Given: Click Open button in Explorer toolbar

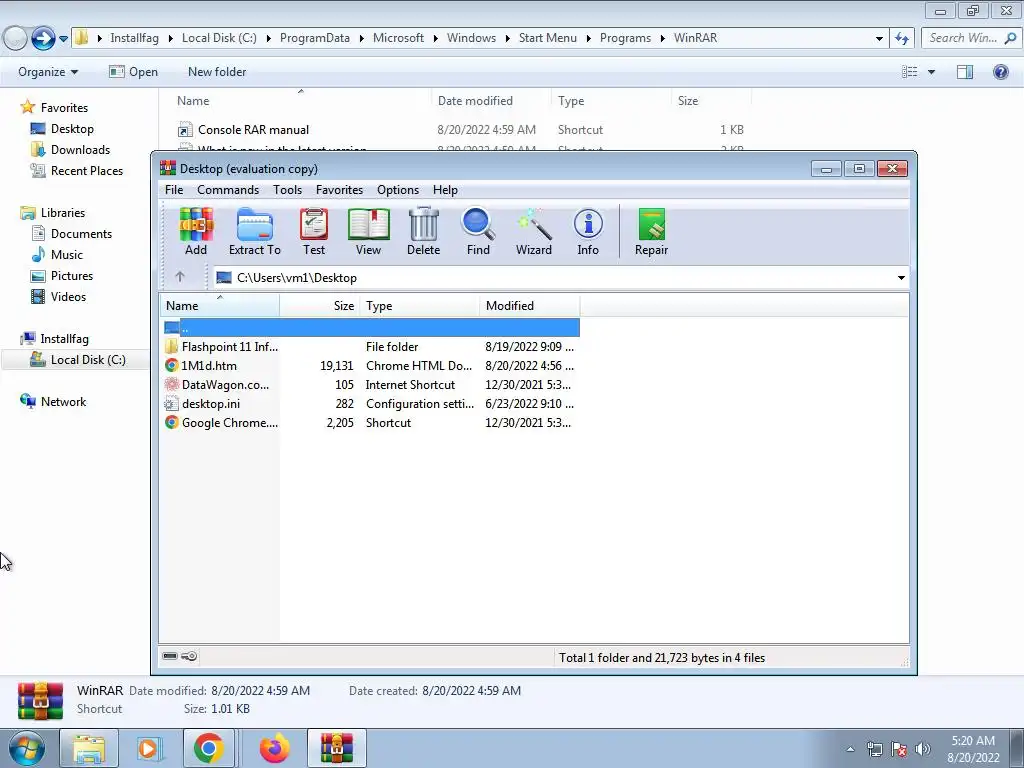Looking at the screenshot, I should [133, 72].
